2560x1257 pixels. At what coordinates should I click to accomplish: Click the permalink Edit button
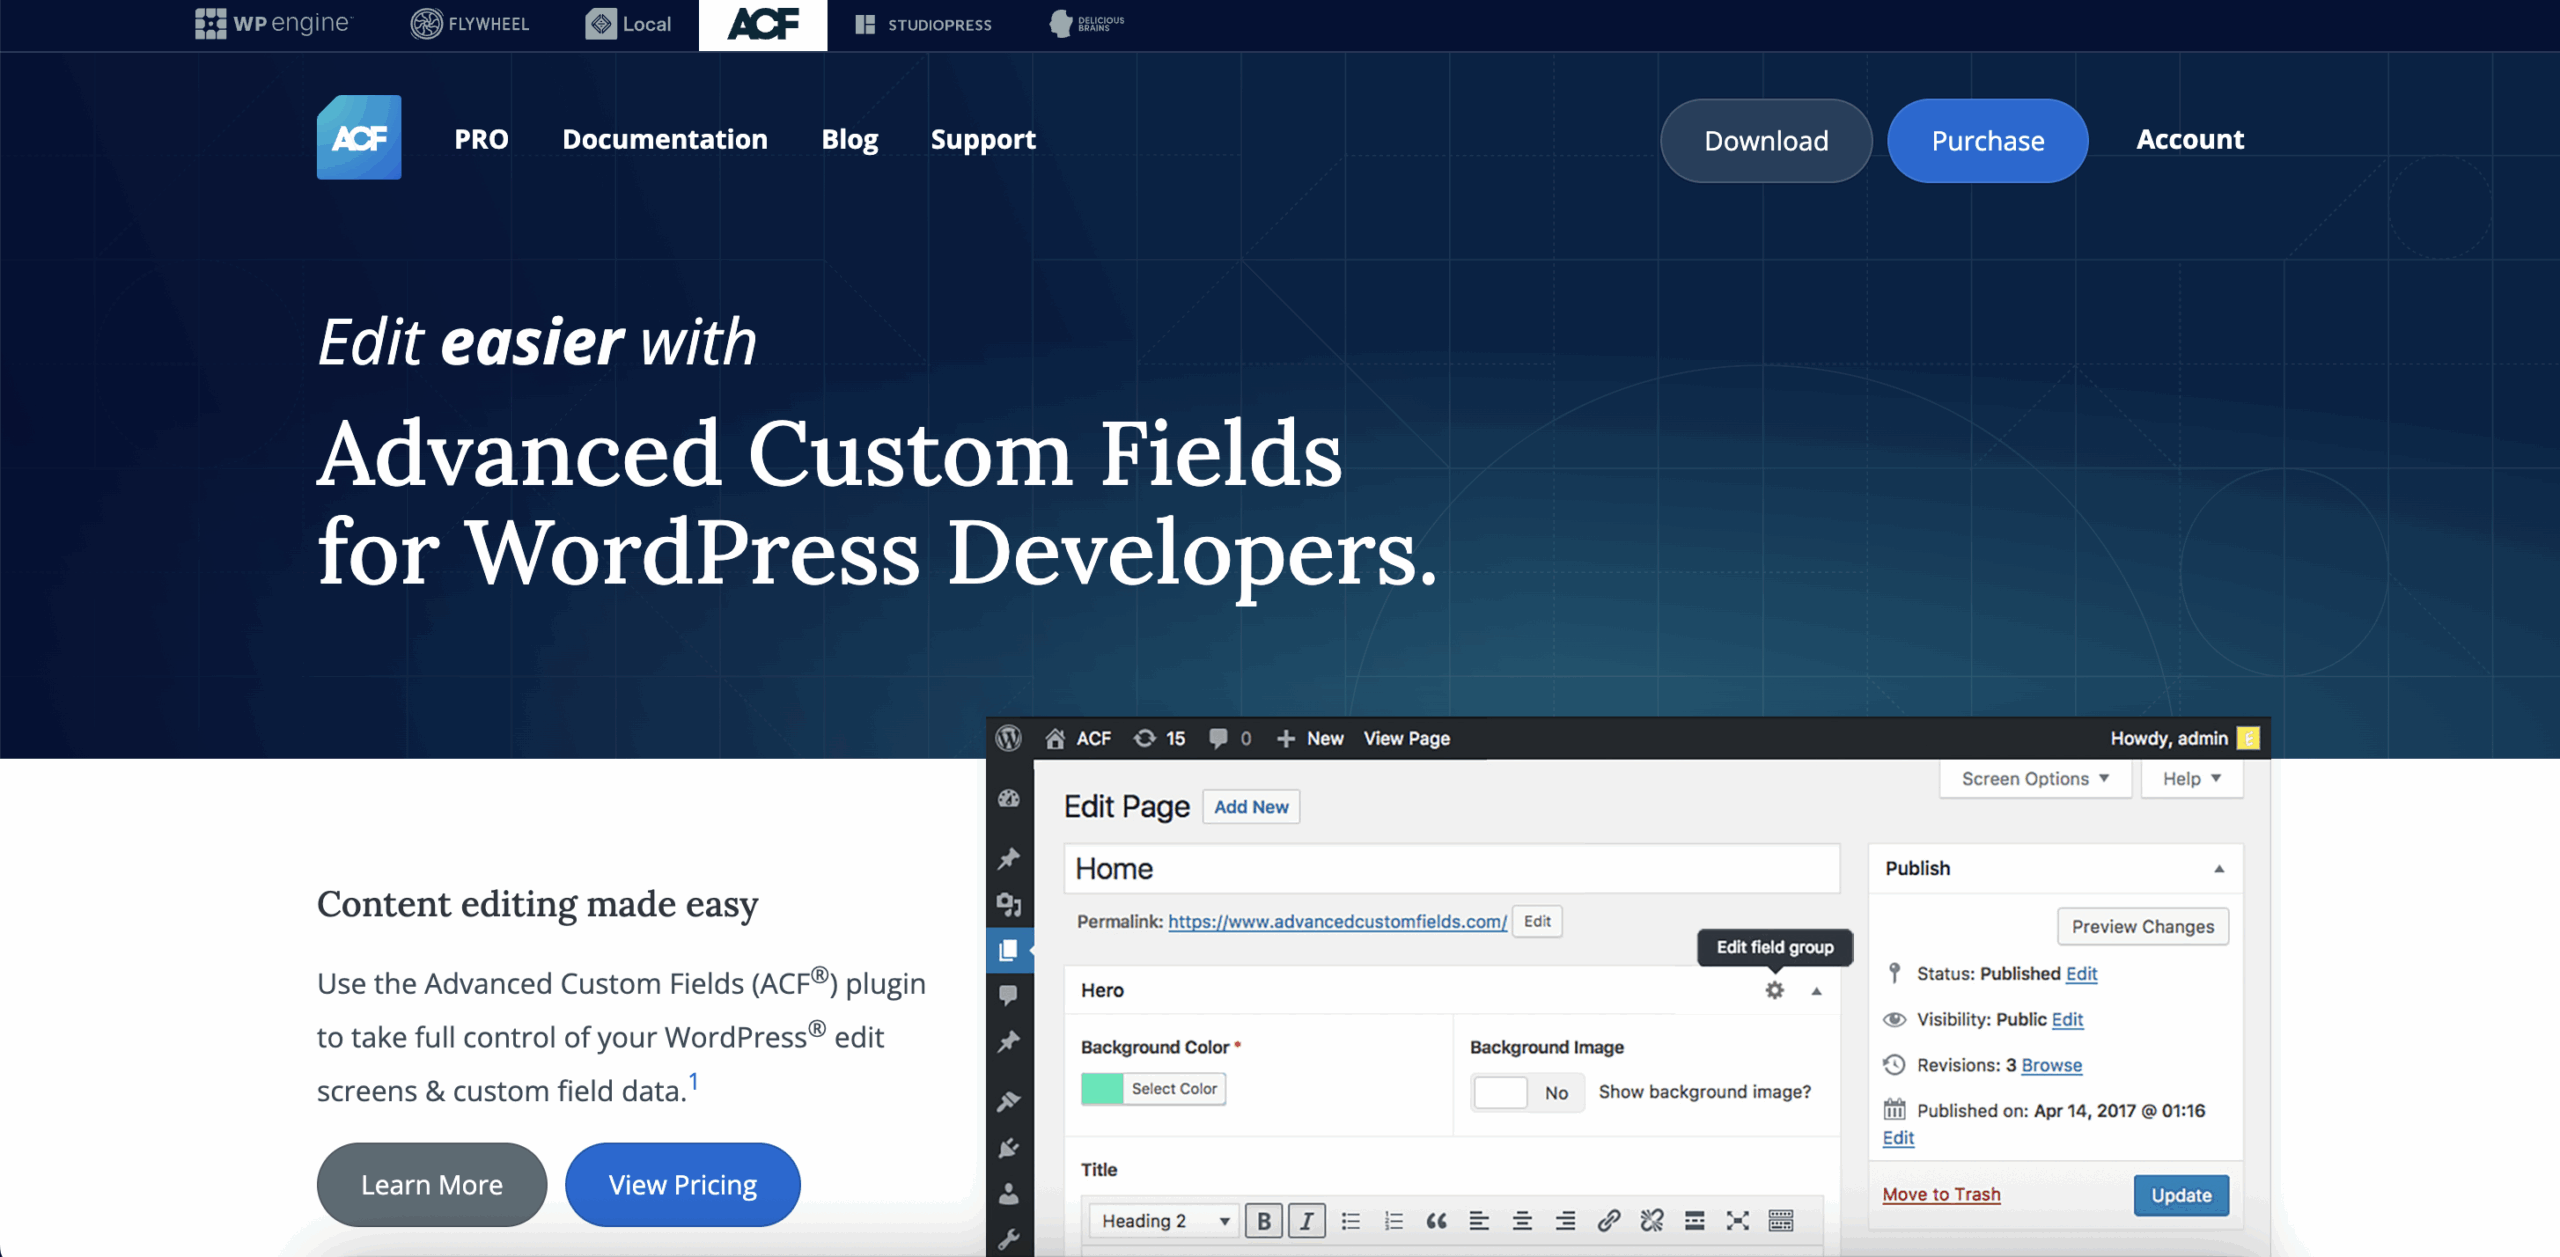point(1537,921)
